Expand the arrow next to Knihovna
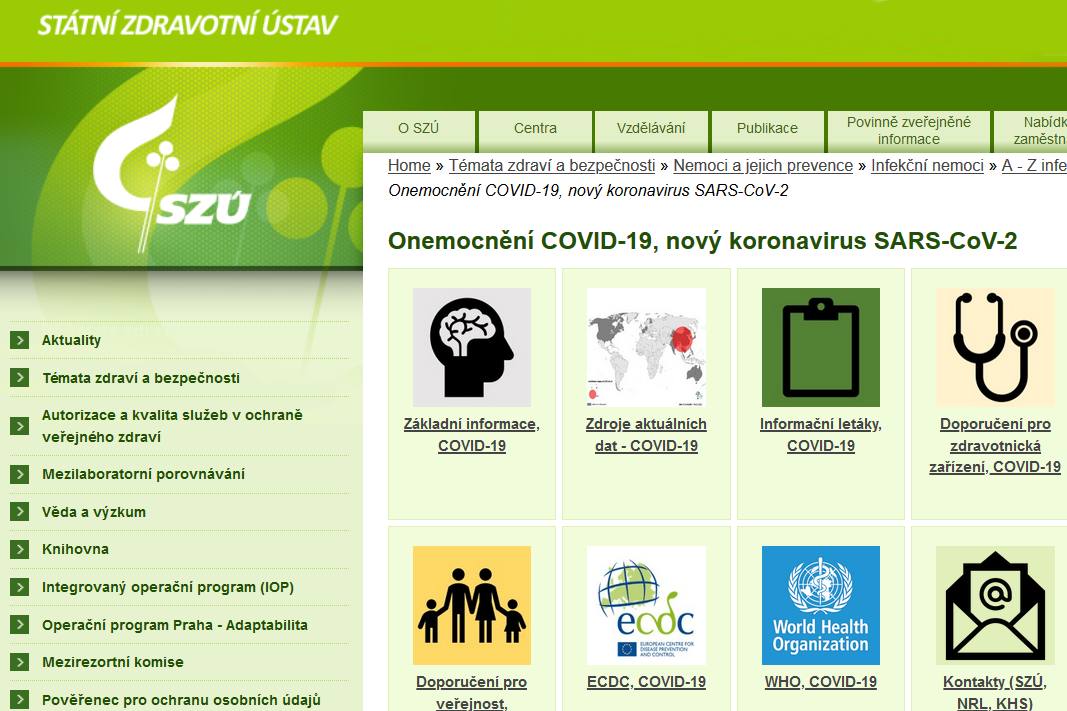Screen dimensions: 1067x711 pyautogui.click(x=20, y=549)
